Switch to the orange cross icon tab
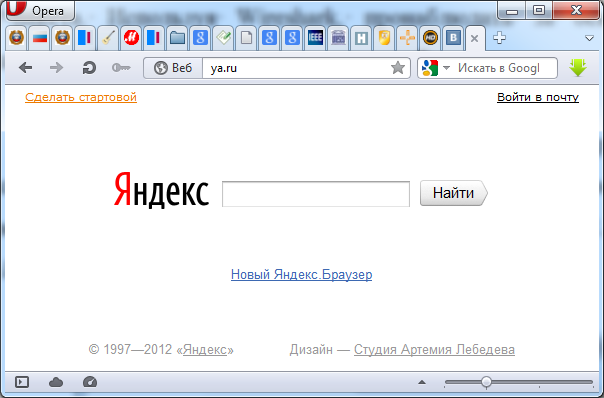604x398 pixels. pos(407,38)
